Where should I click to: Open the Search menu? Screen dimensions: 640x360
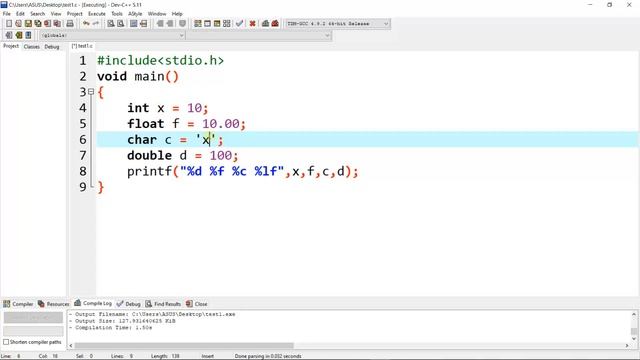38,14
